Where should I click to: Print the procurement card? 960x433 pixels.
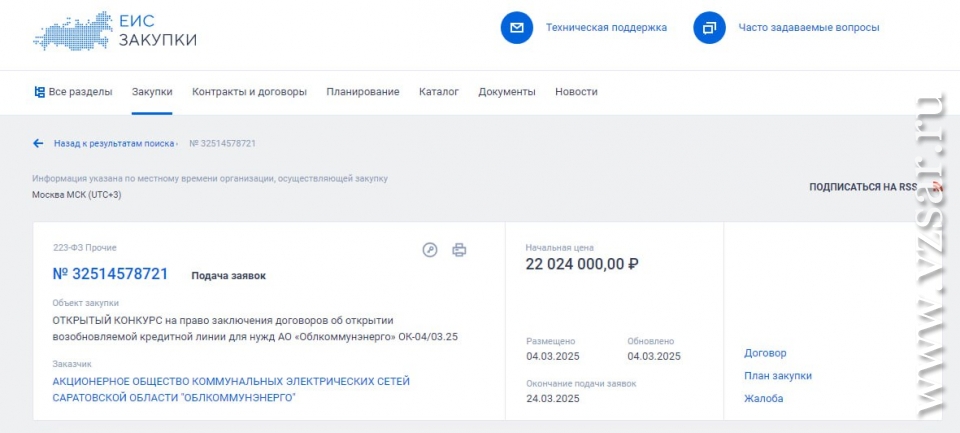point(459,250)
